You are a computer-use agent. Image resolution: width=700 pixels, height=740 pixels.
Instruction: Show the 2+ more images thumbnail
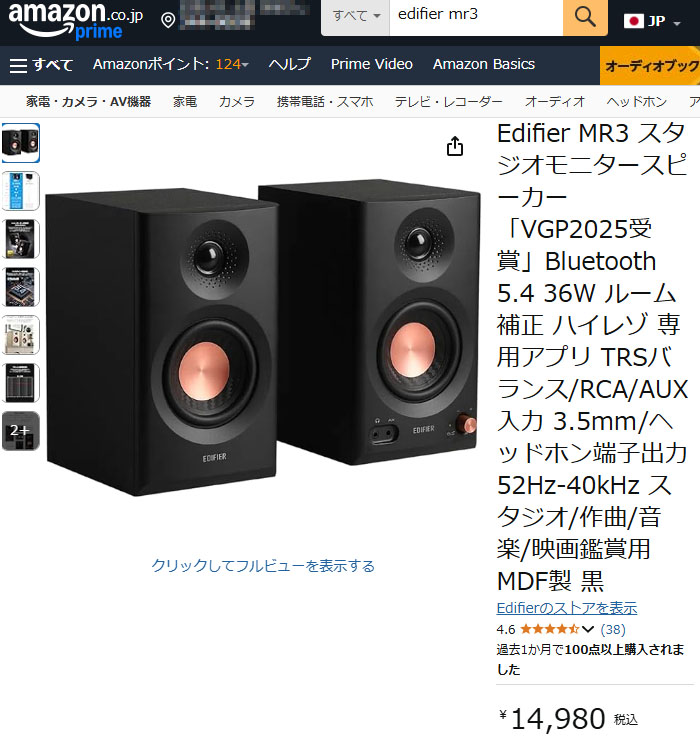pos(21,431)
